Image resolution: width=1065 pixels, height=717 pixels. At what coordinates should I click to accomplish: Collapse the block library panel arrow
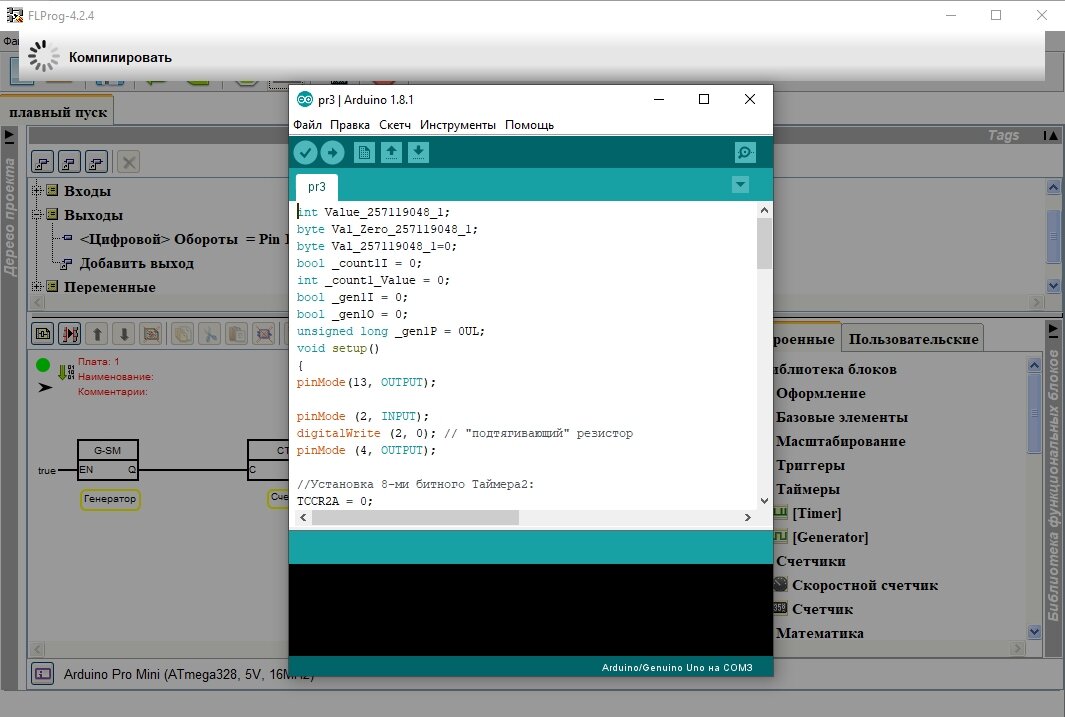(1053, 329)
